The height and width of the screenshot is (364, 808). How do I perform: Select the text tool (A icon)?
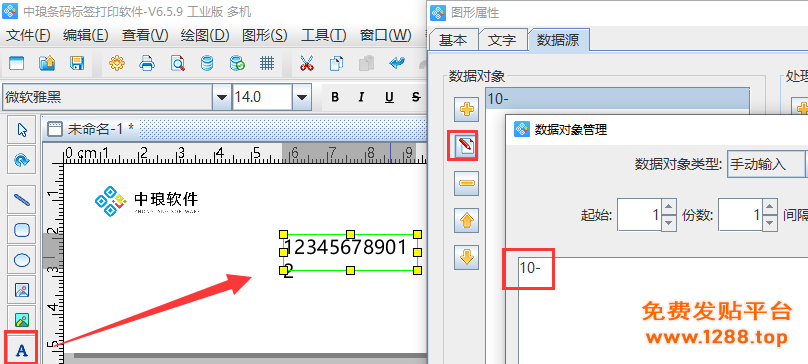[21, 351]
